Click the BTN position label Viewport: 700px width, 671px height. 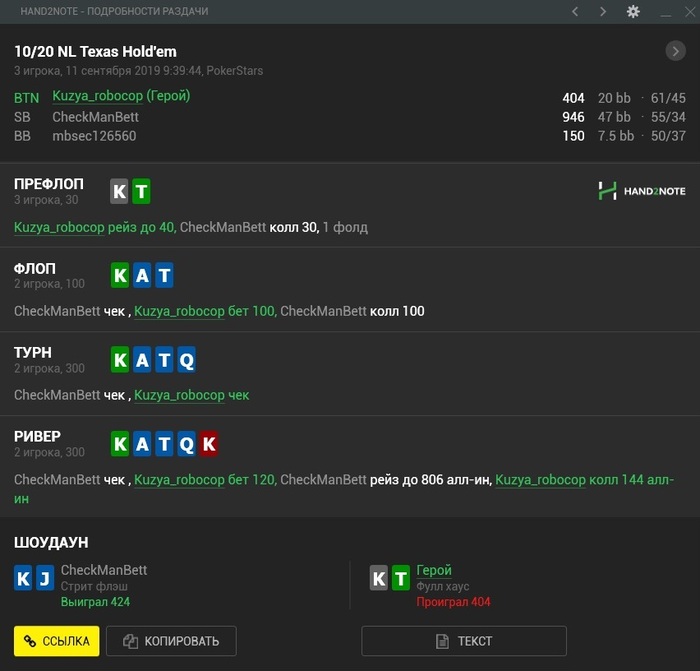pyautogui.click(x=26, y=98)
